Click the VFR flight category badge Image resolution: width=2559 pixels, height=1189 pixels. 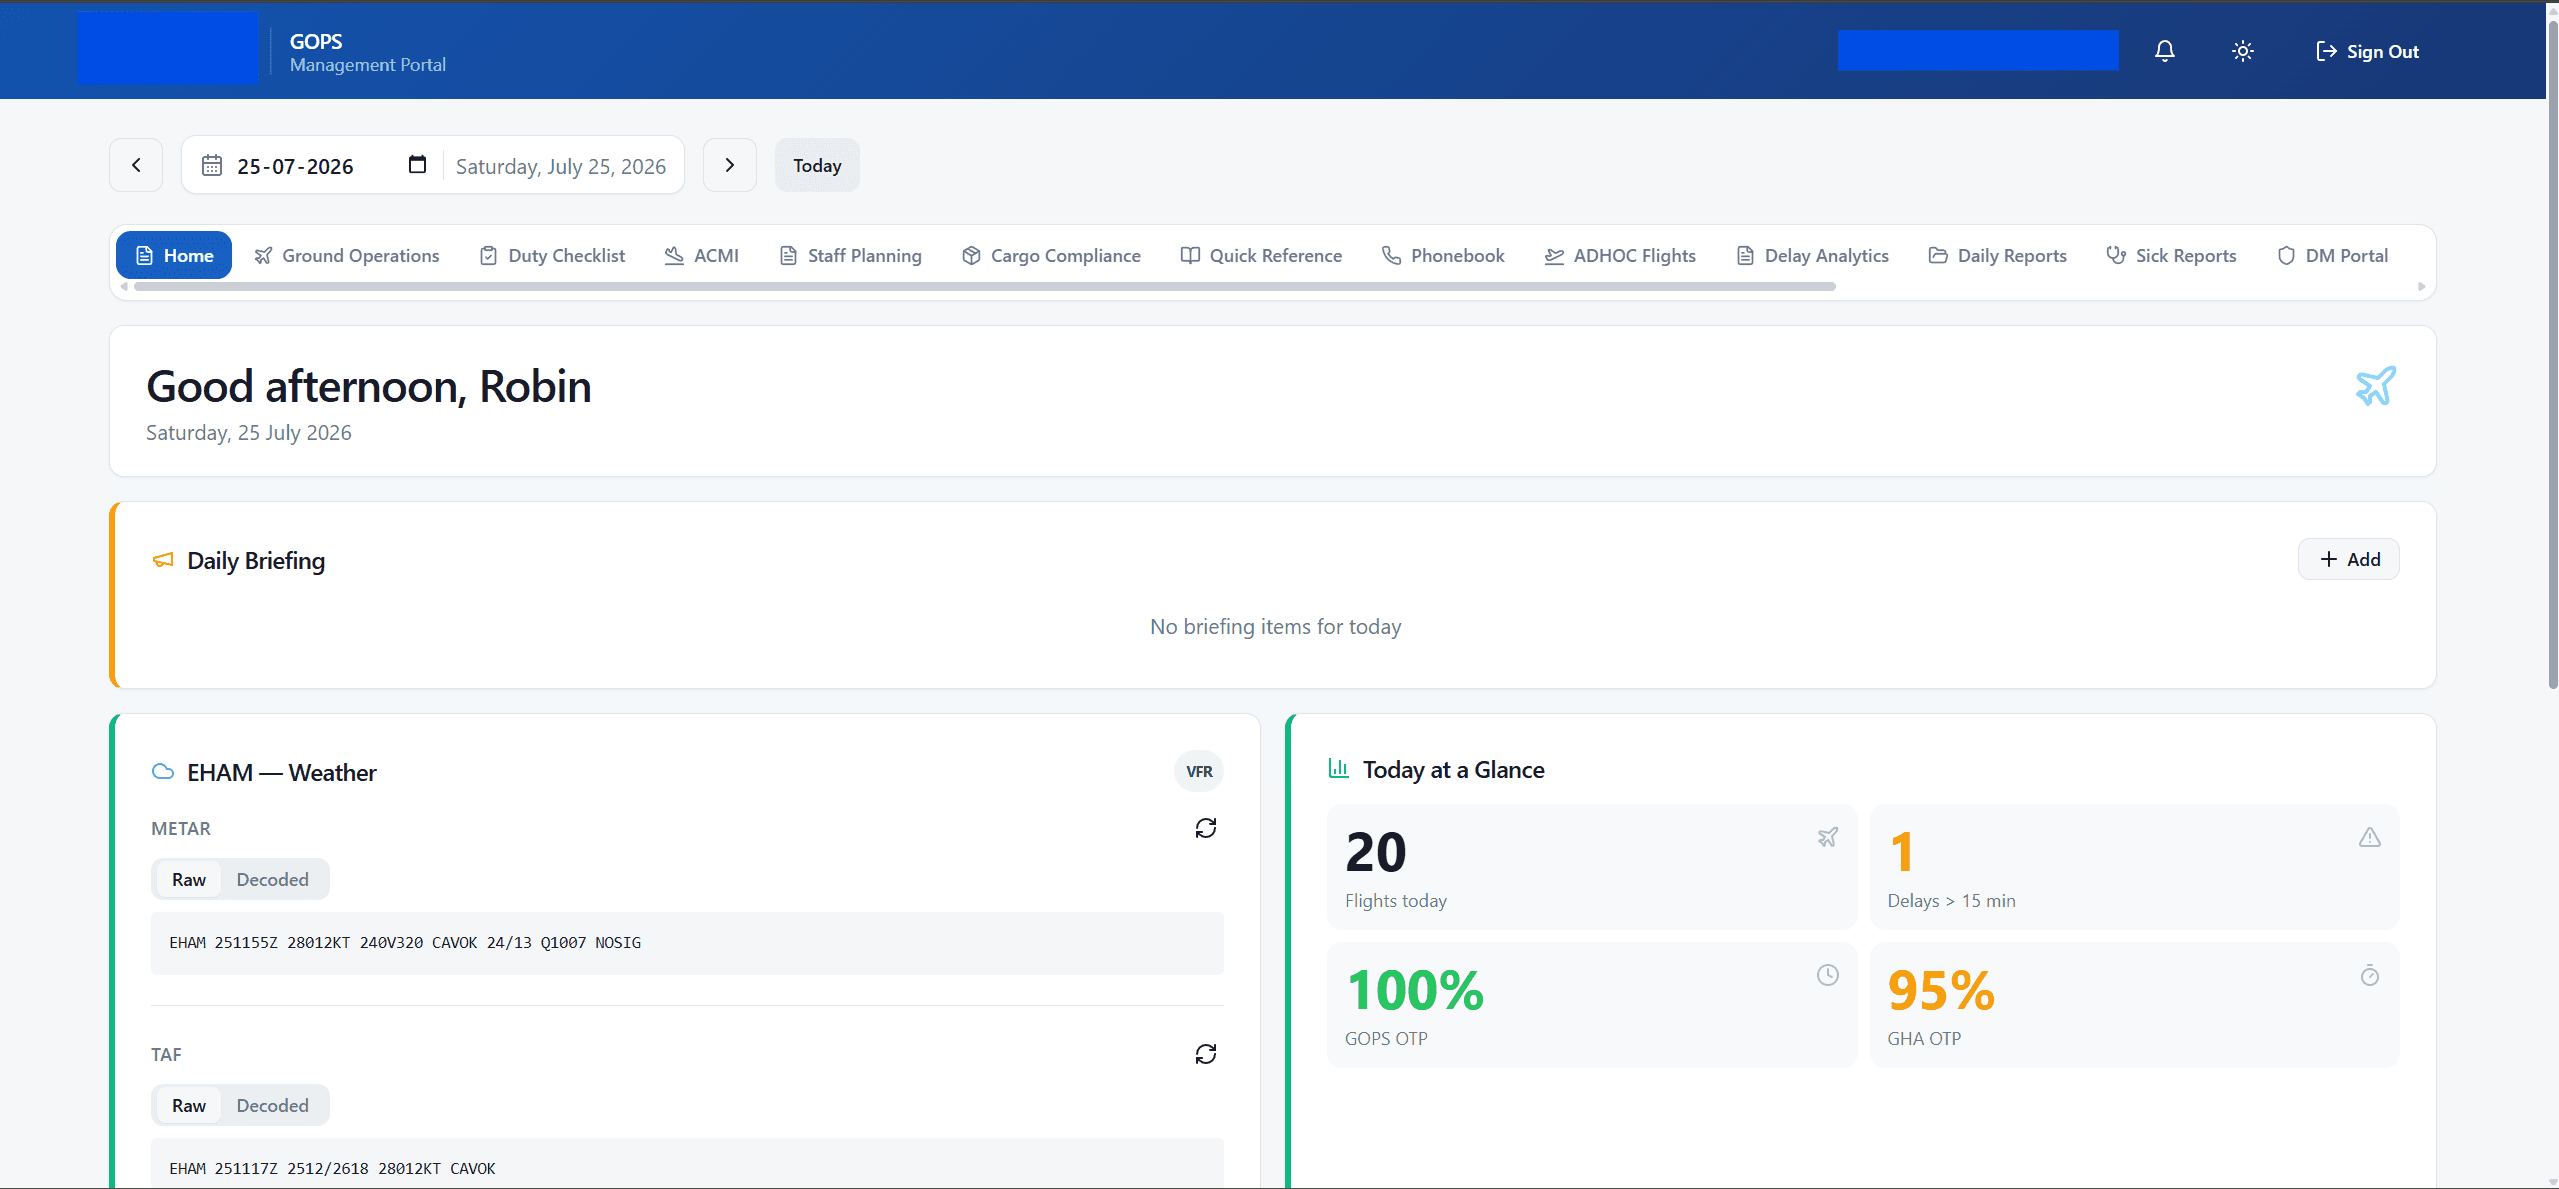(1198, 771)
